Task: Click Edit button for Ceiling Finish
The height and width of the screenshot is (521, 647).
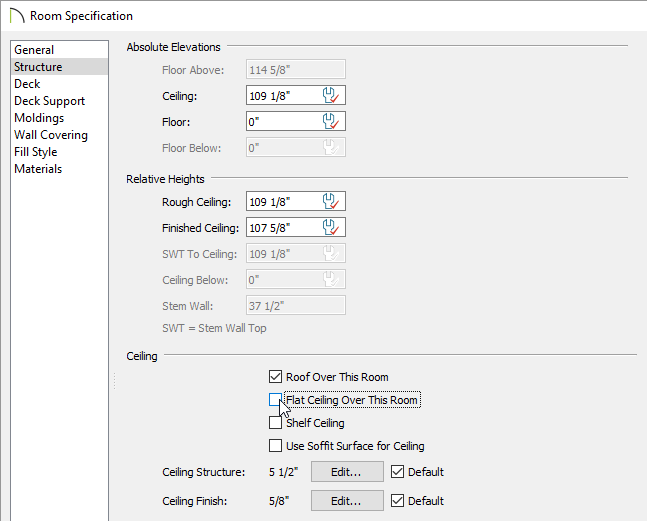Action: [347, 501]
